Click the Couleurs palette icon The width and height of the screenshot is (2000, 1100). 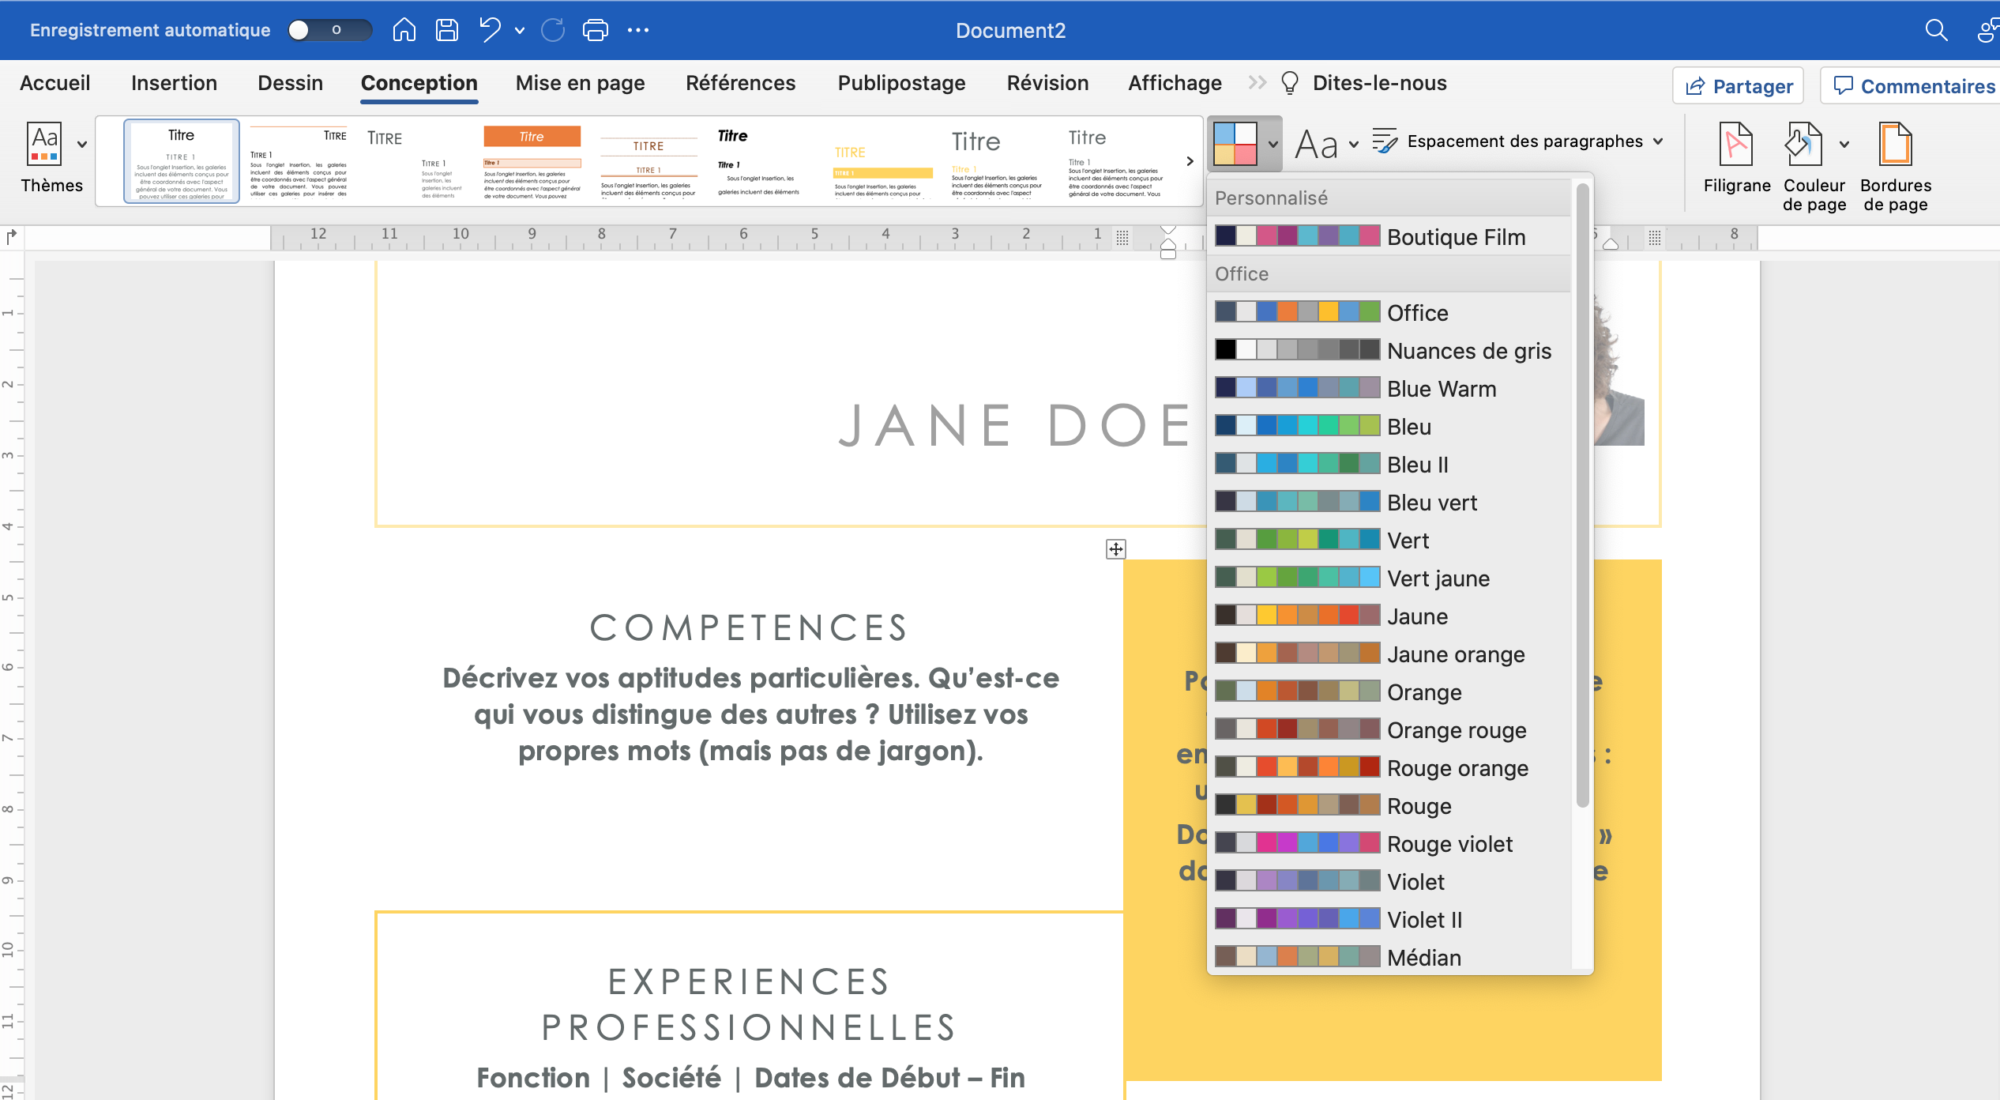[x=1235, y=144]
